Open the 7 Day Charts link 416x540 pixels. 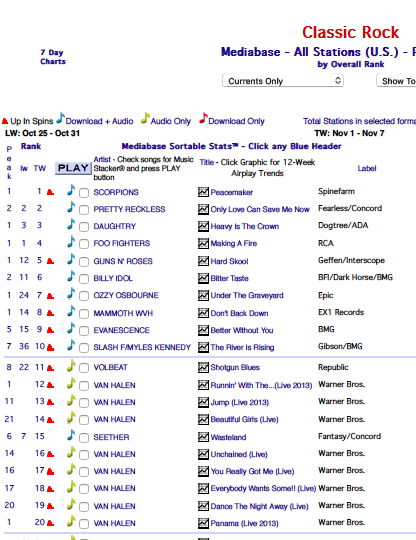53,57
